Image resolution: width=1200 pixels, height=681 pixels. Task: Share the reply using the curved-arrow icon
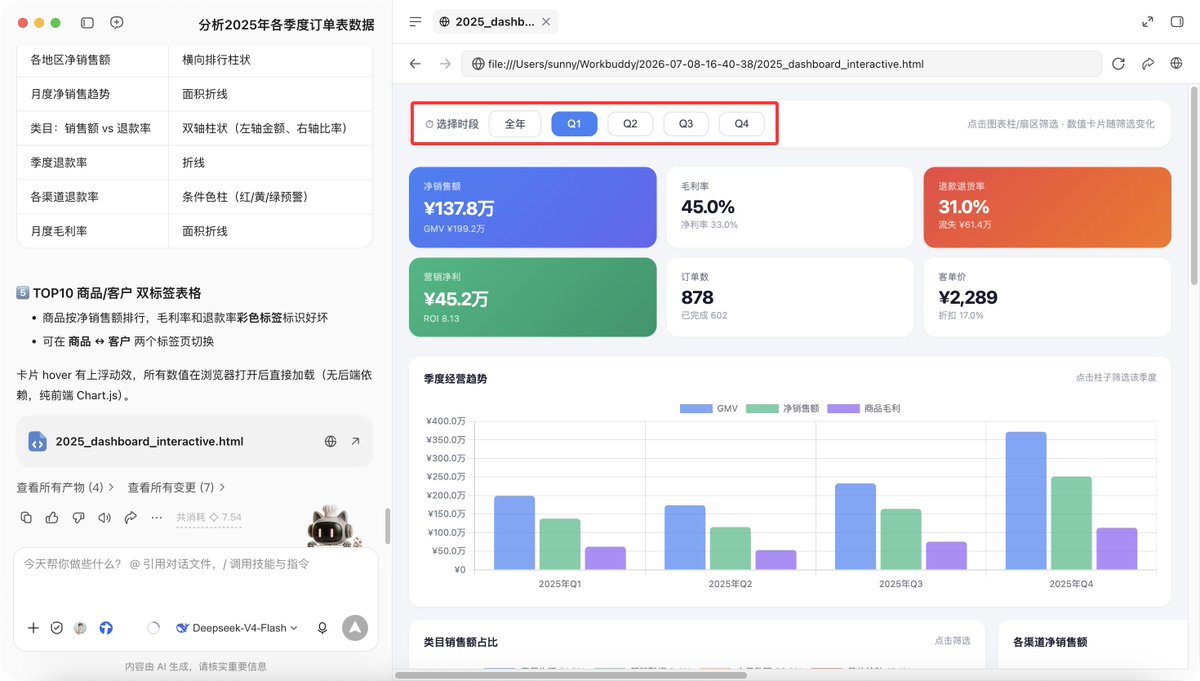130,517
